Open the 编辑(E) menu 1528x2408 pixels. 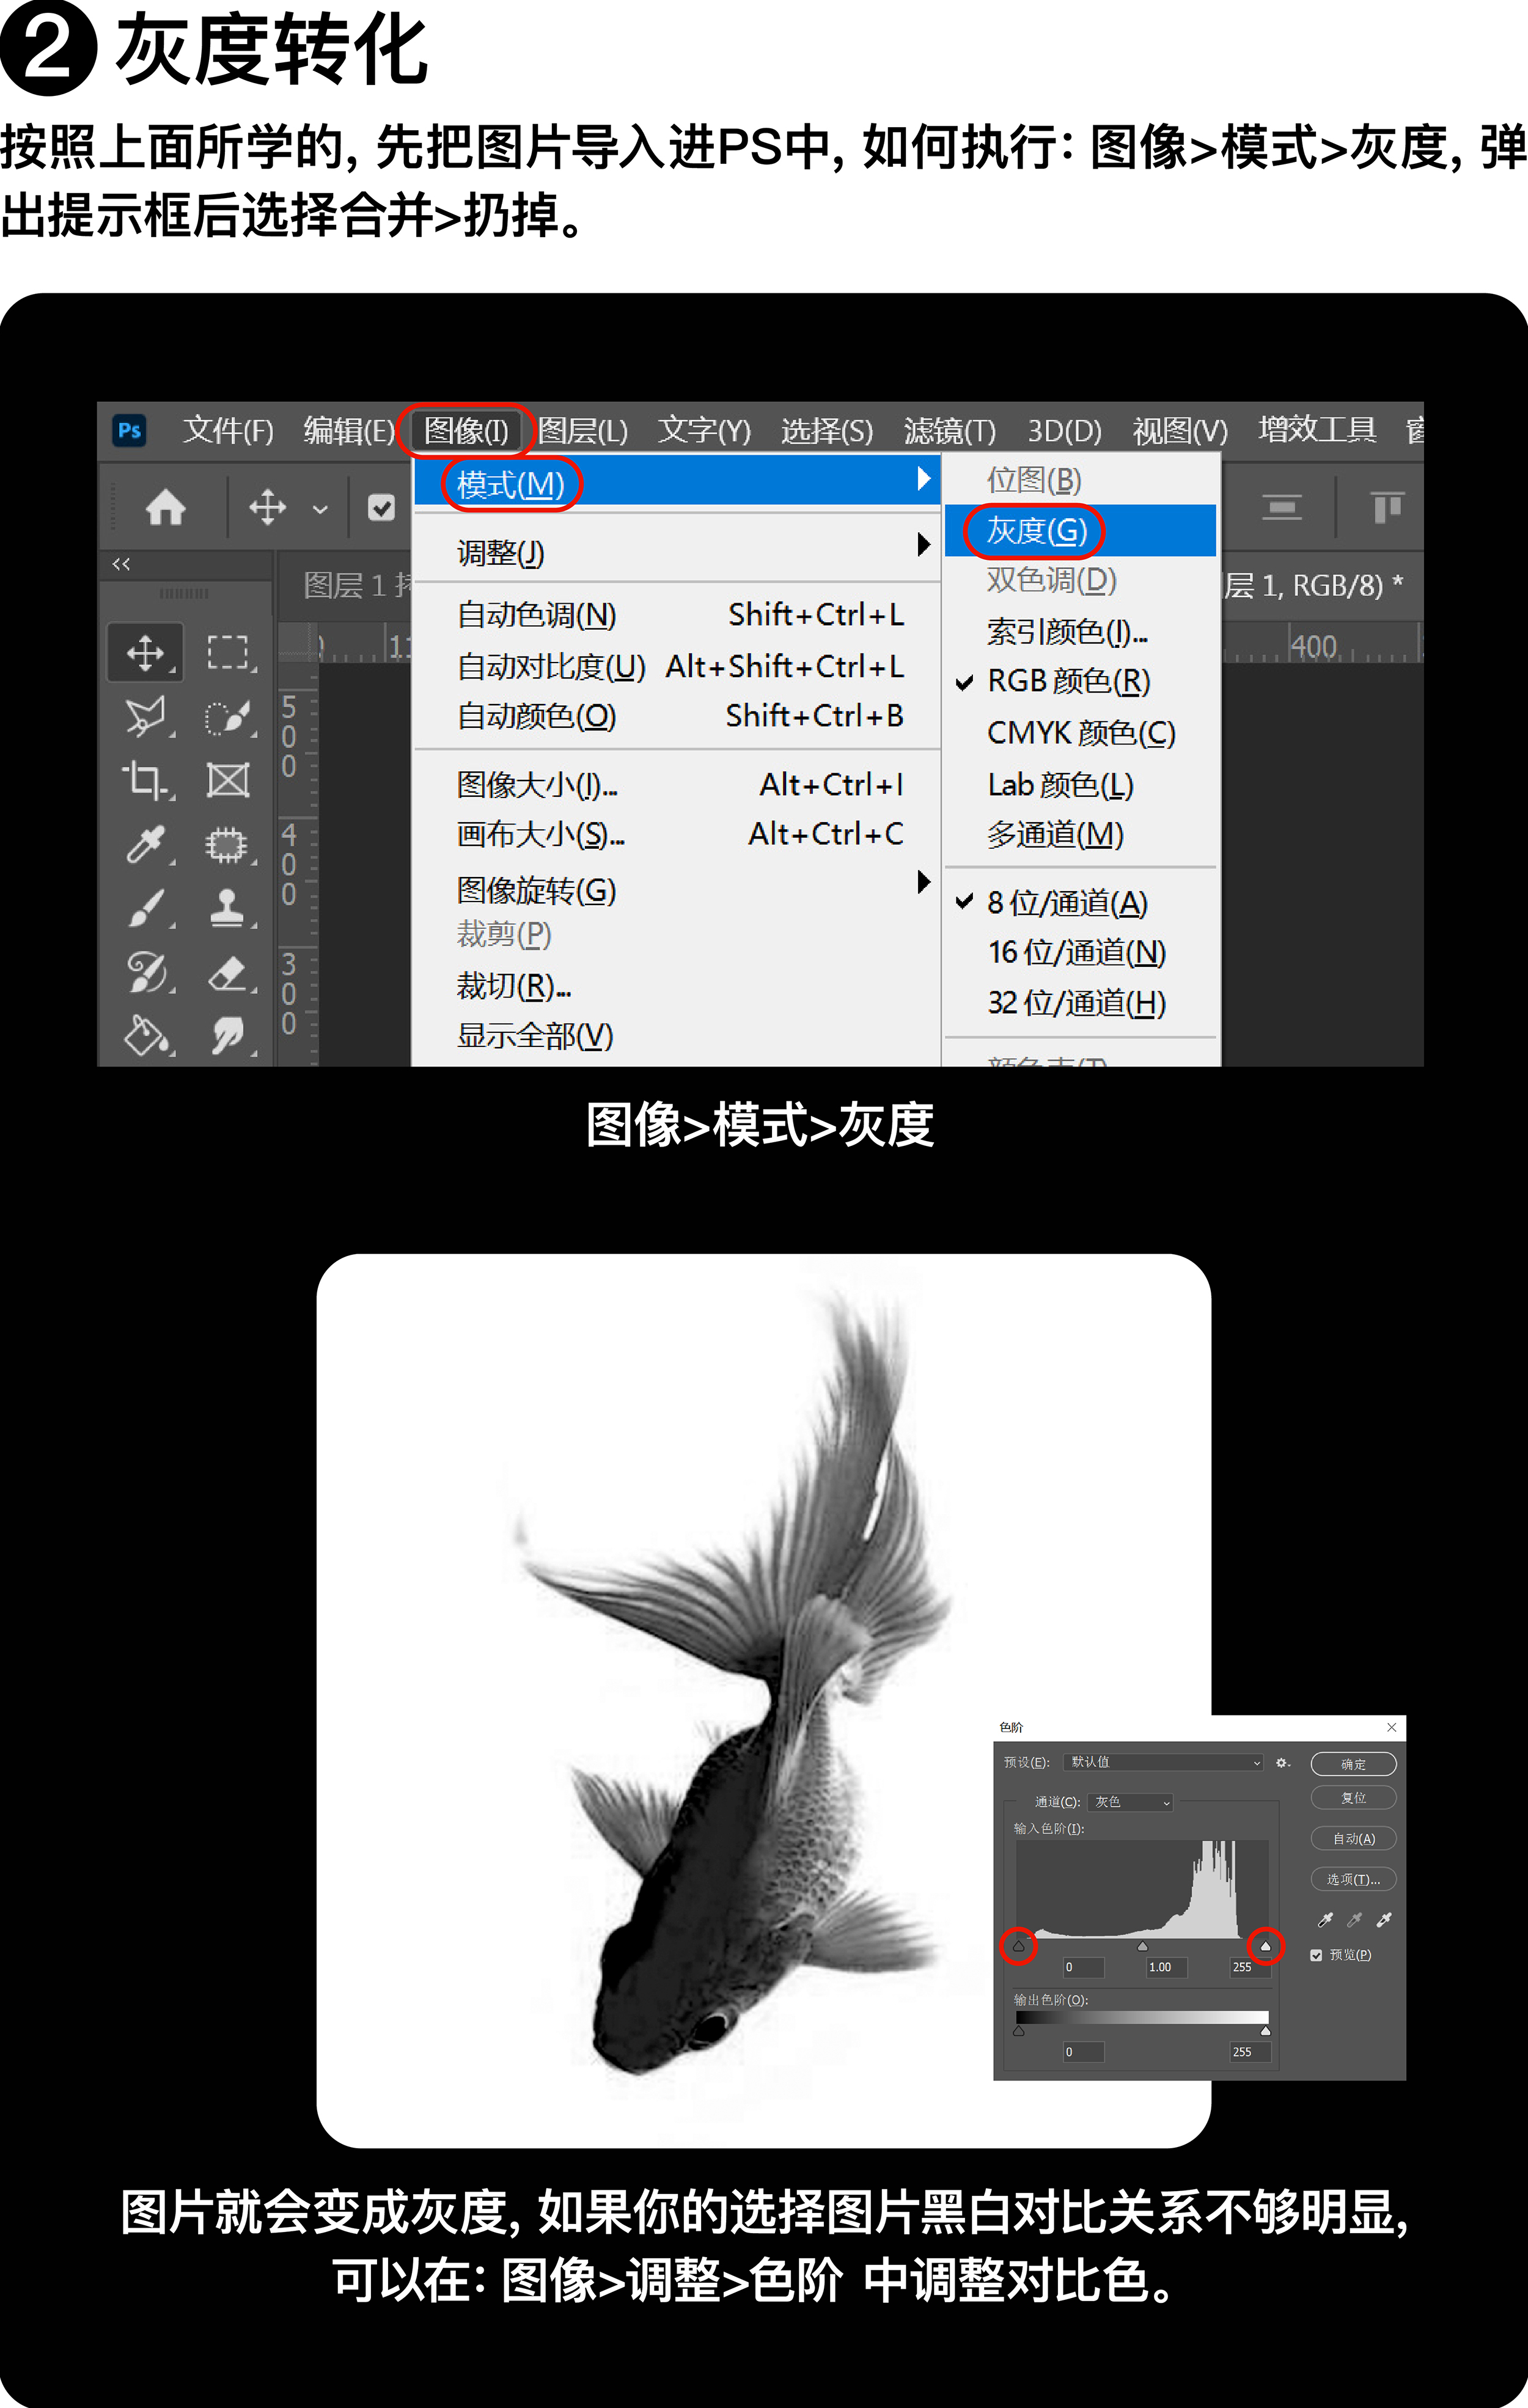(349, 430)
